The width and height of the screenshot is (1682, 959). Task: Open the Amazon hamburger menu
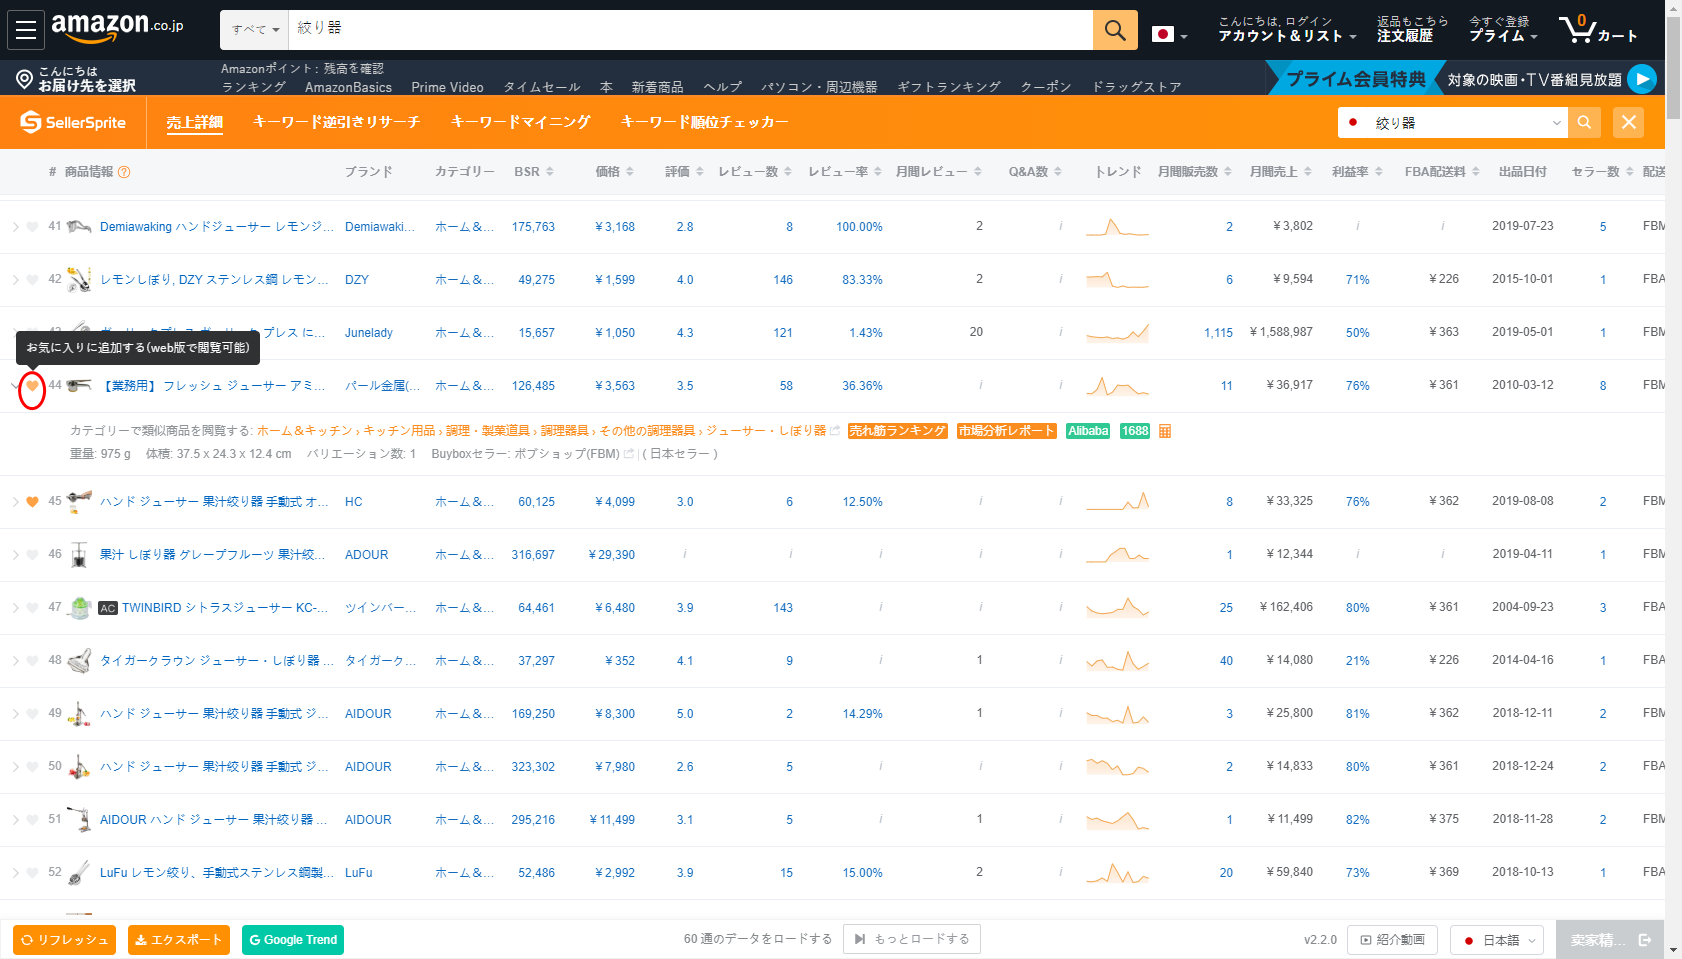tap(26, 30)
